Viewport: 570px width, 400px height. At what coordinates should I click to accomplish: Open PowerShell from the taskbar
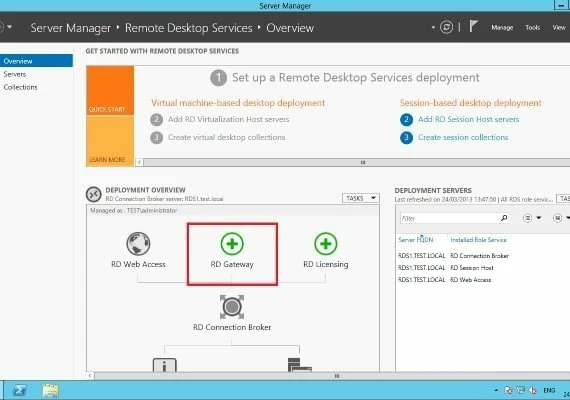tap(20, 390)
